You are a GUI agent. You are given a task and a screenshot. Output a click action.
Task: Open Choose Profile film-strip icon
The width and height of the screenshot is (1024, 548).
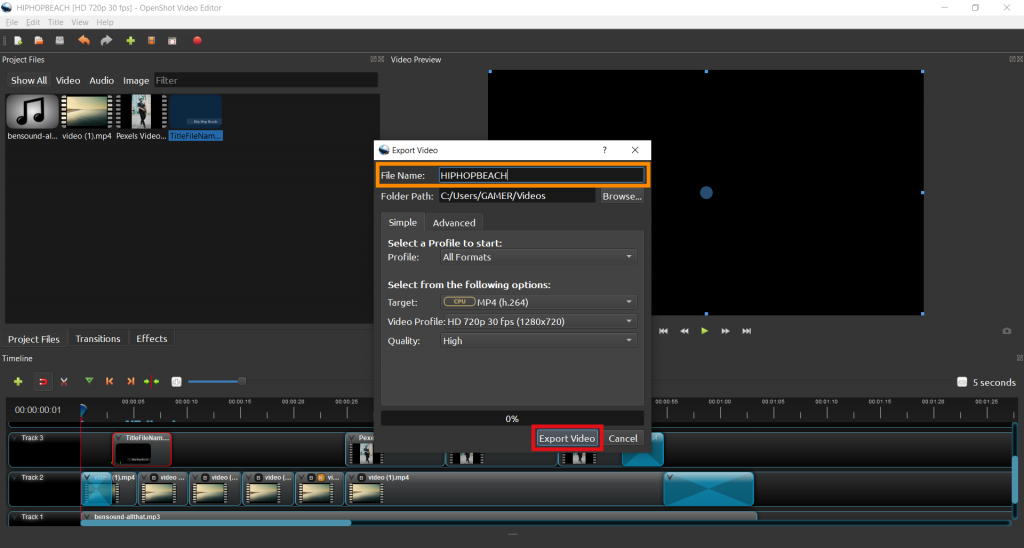click(152, 40)
